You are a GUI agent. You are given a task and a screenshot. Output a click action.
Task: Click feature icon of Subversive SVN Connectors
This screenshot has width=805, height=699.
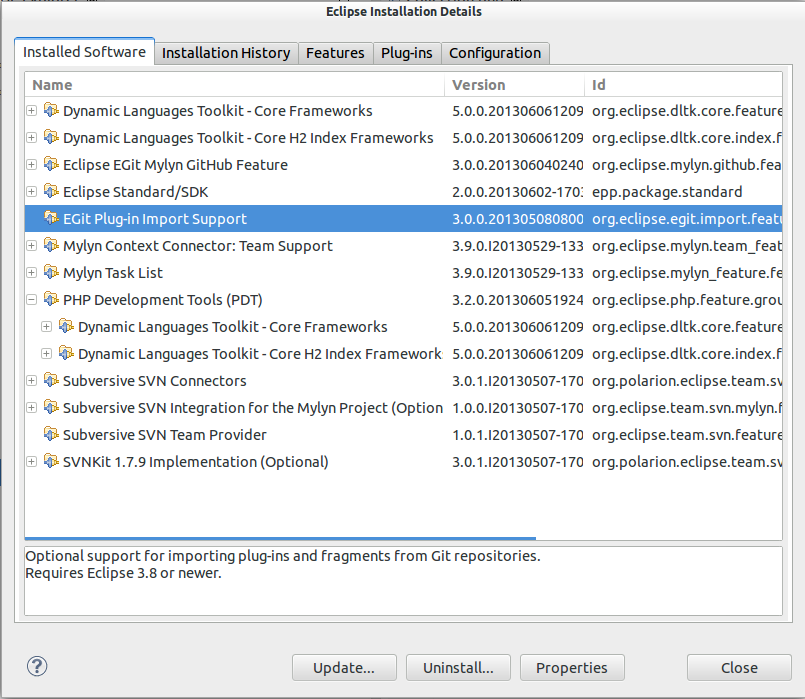(x=51, y=380)
